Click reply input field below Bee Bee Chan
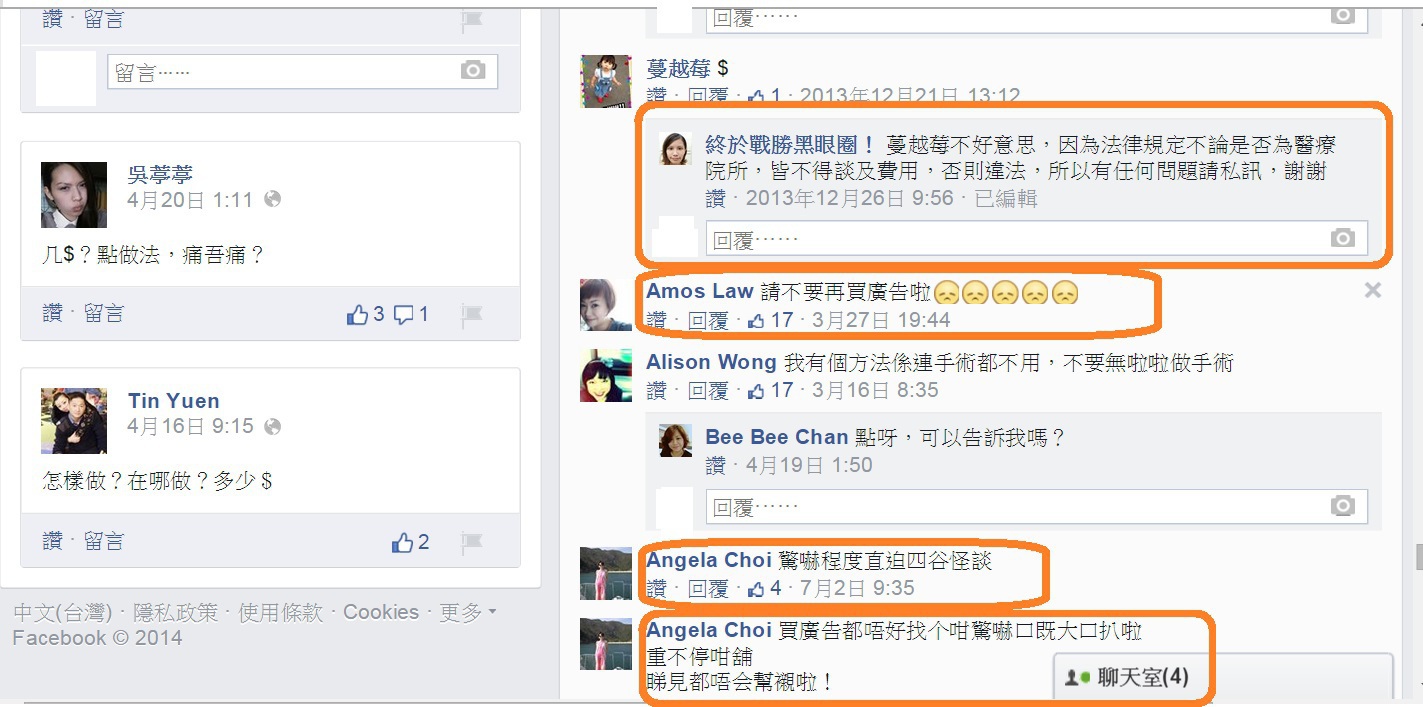The width and height of the screenshot is (1423, 707). [x=1036, y=507]
